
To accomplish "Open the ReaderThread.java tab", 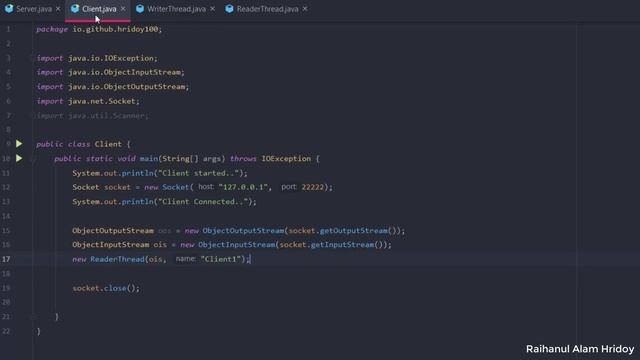I will click(267, 9).
